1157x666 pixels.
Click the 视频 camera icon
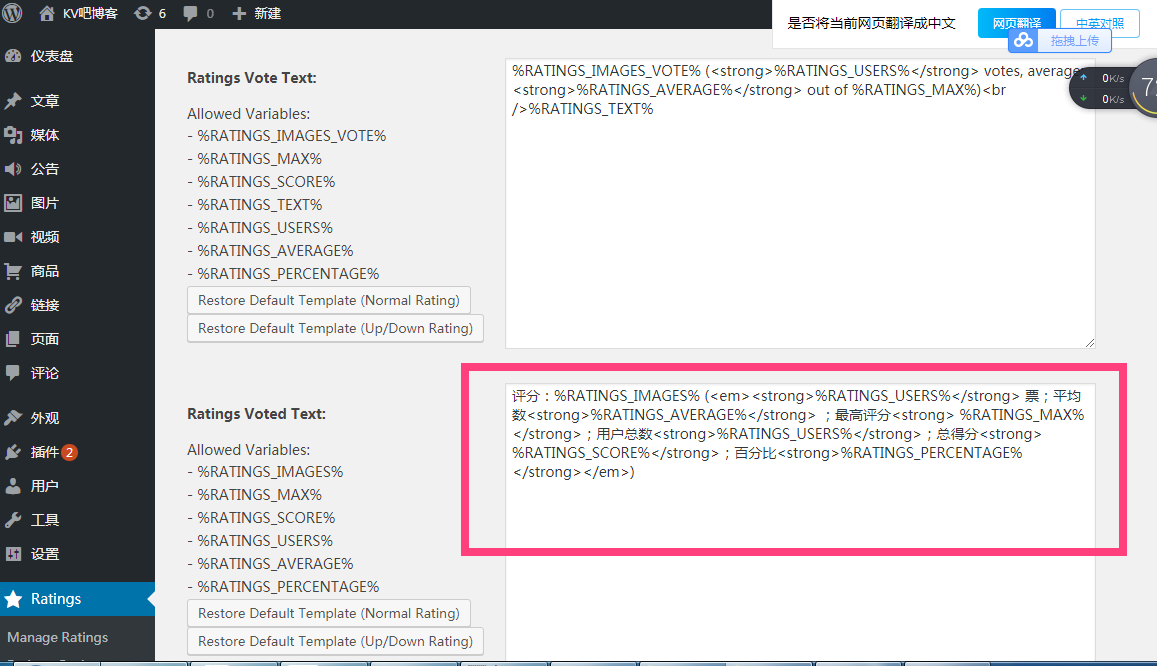[13, 237]
